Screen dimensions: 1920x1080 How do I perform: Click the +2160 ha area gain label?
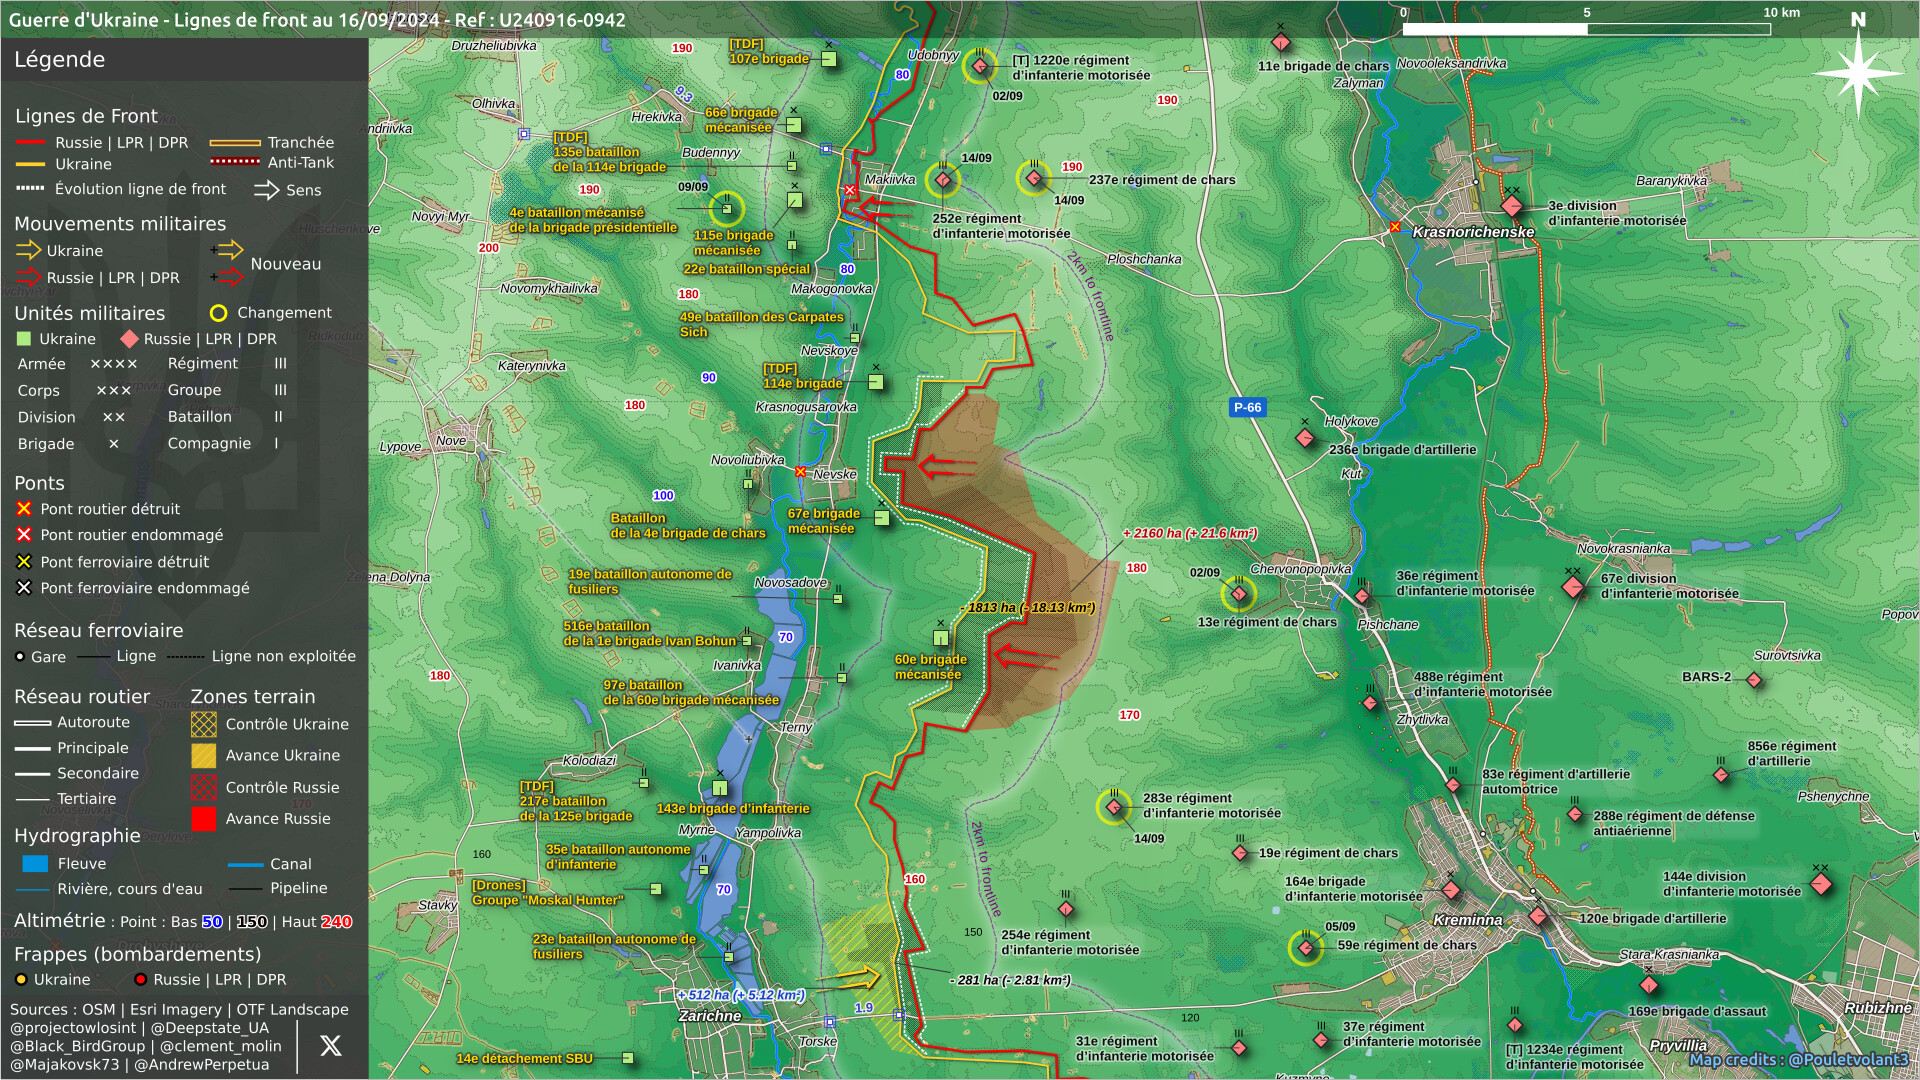click(x=1189, y=533)
